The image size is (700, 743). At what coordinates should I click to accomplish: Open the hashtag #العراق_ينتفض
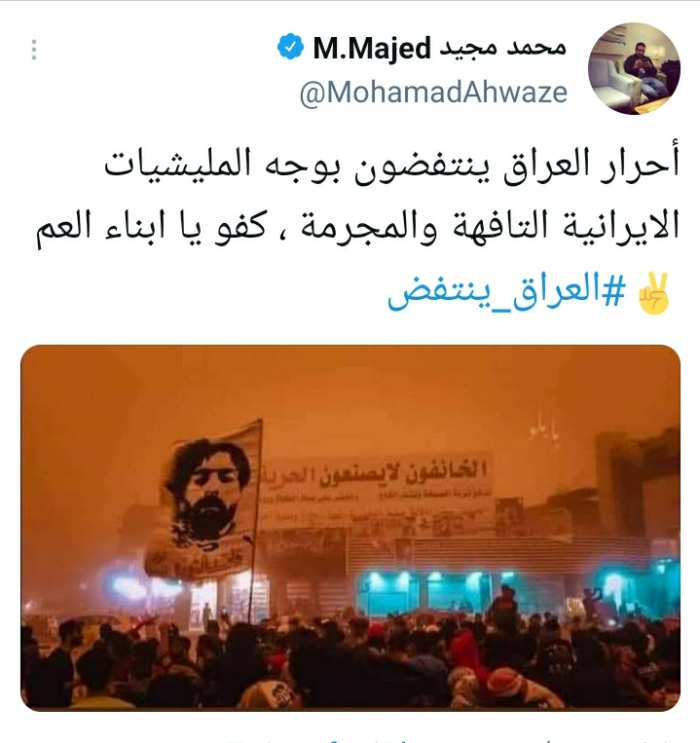coord(507,293)
